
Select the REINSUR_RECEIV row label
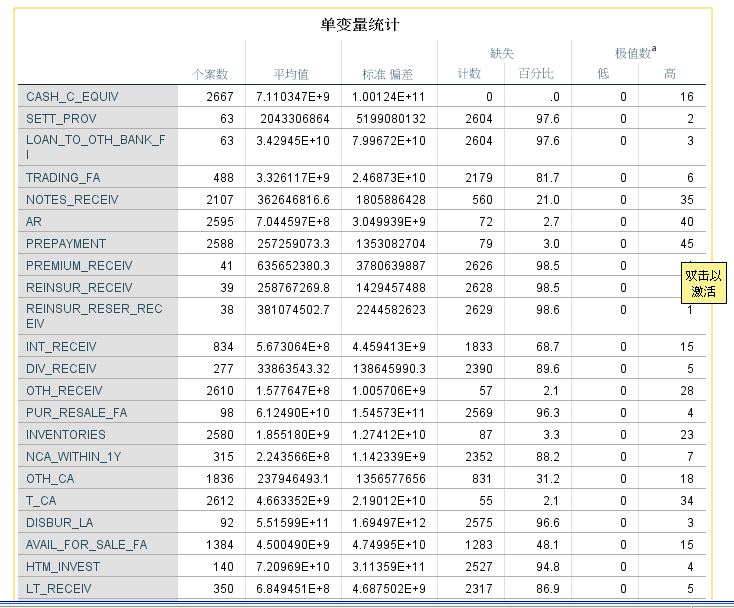coord(79,287)
